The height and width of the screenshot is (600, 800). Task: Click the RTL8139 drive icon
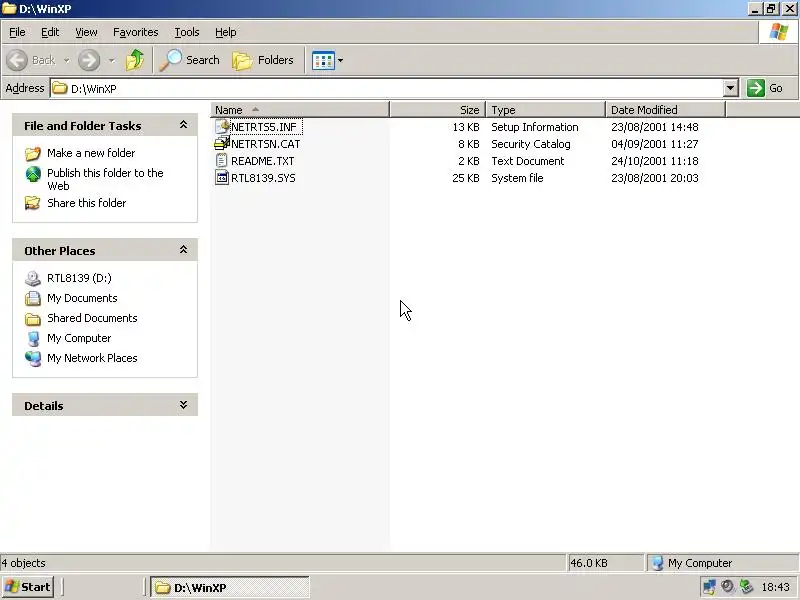[x=33, y=278]
